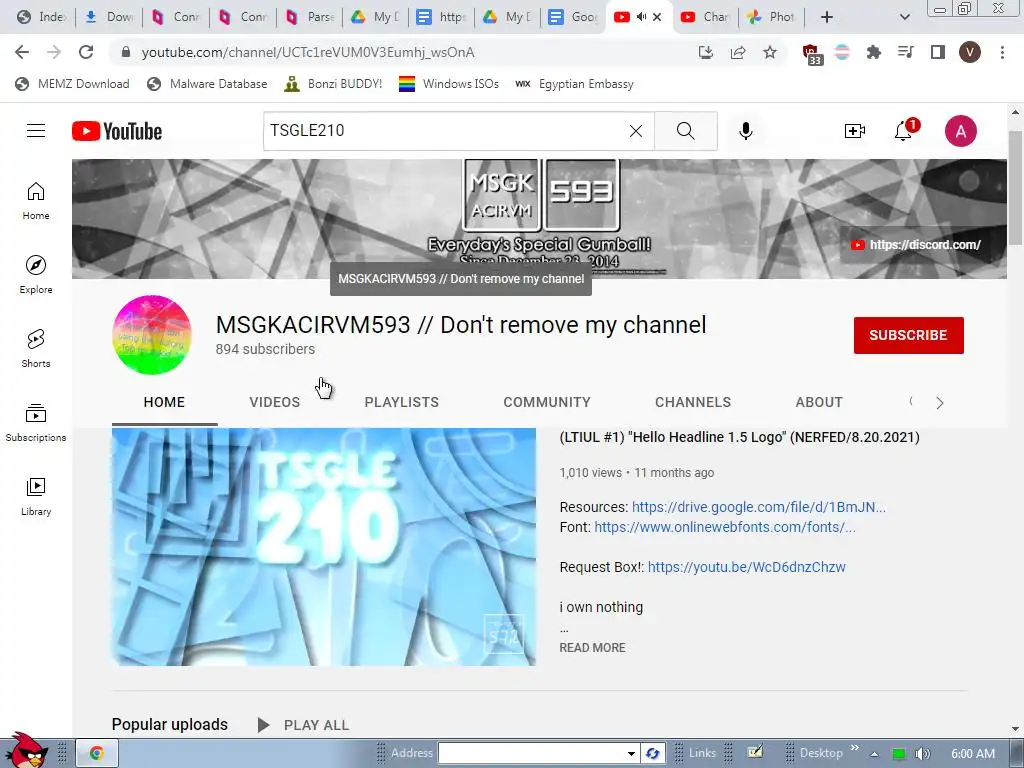The height and width of the screenshot is (768, 1024).
Task: Click PLAY ALL for Popular uploads
Action: pyautogui.click(x=304, y=725)
